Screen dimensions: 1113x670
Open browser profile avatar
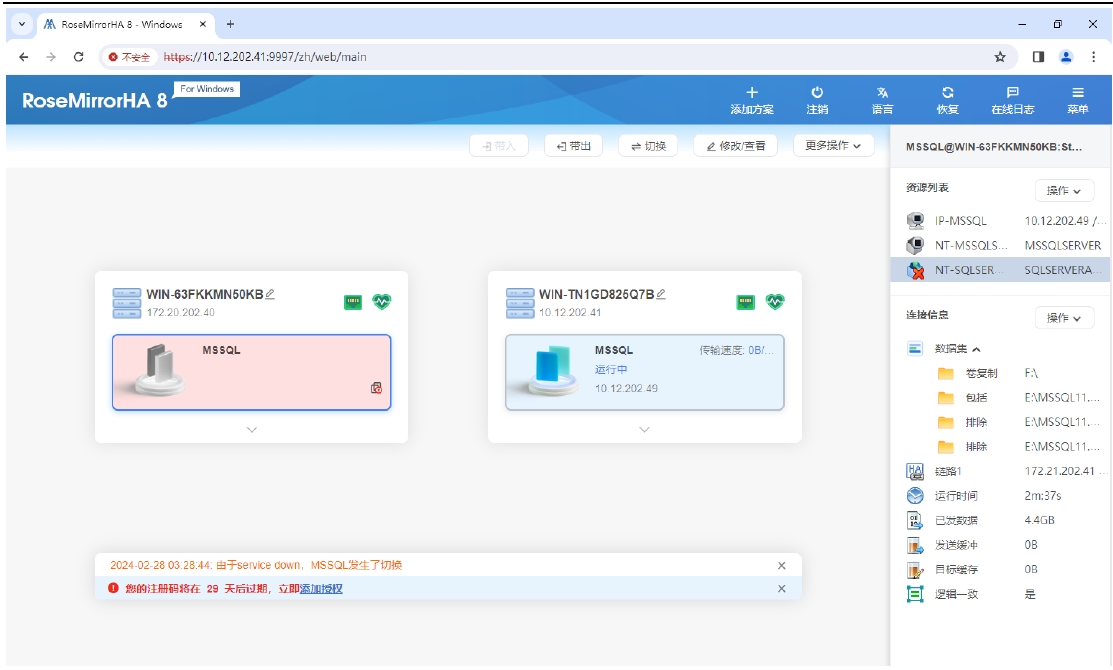pyautogui.click(x=1065, y=57)
